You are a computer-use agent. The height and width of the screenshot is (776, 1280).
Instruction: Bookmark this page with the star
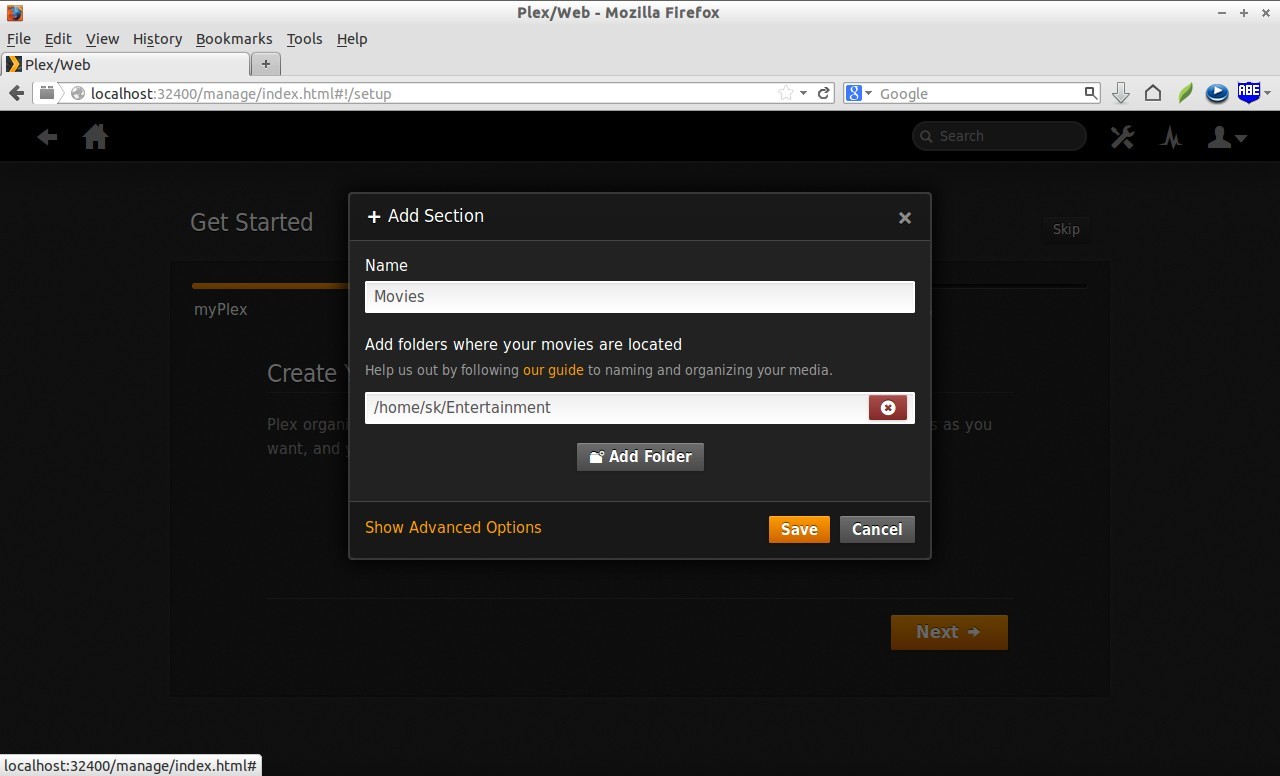[x=786, y=93]
